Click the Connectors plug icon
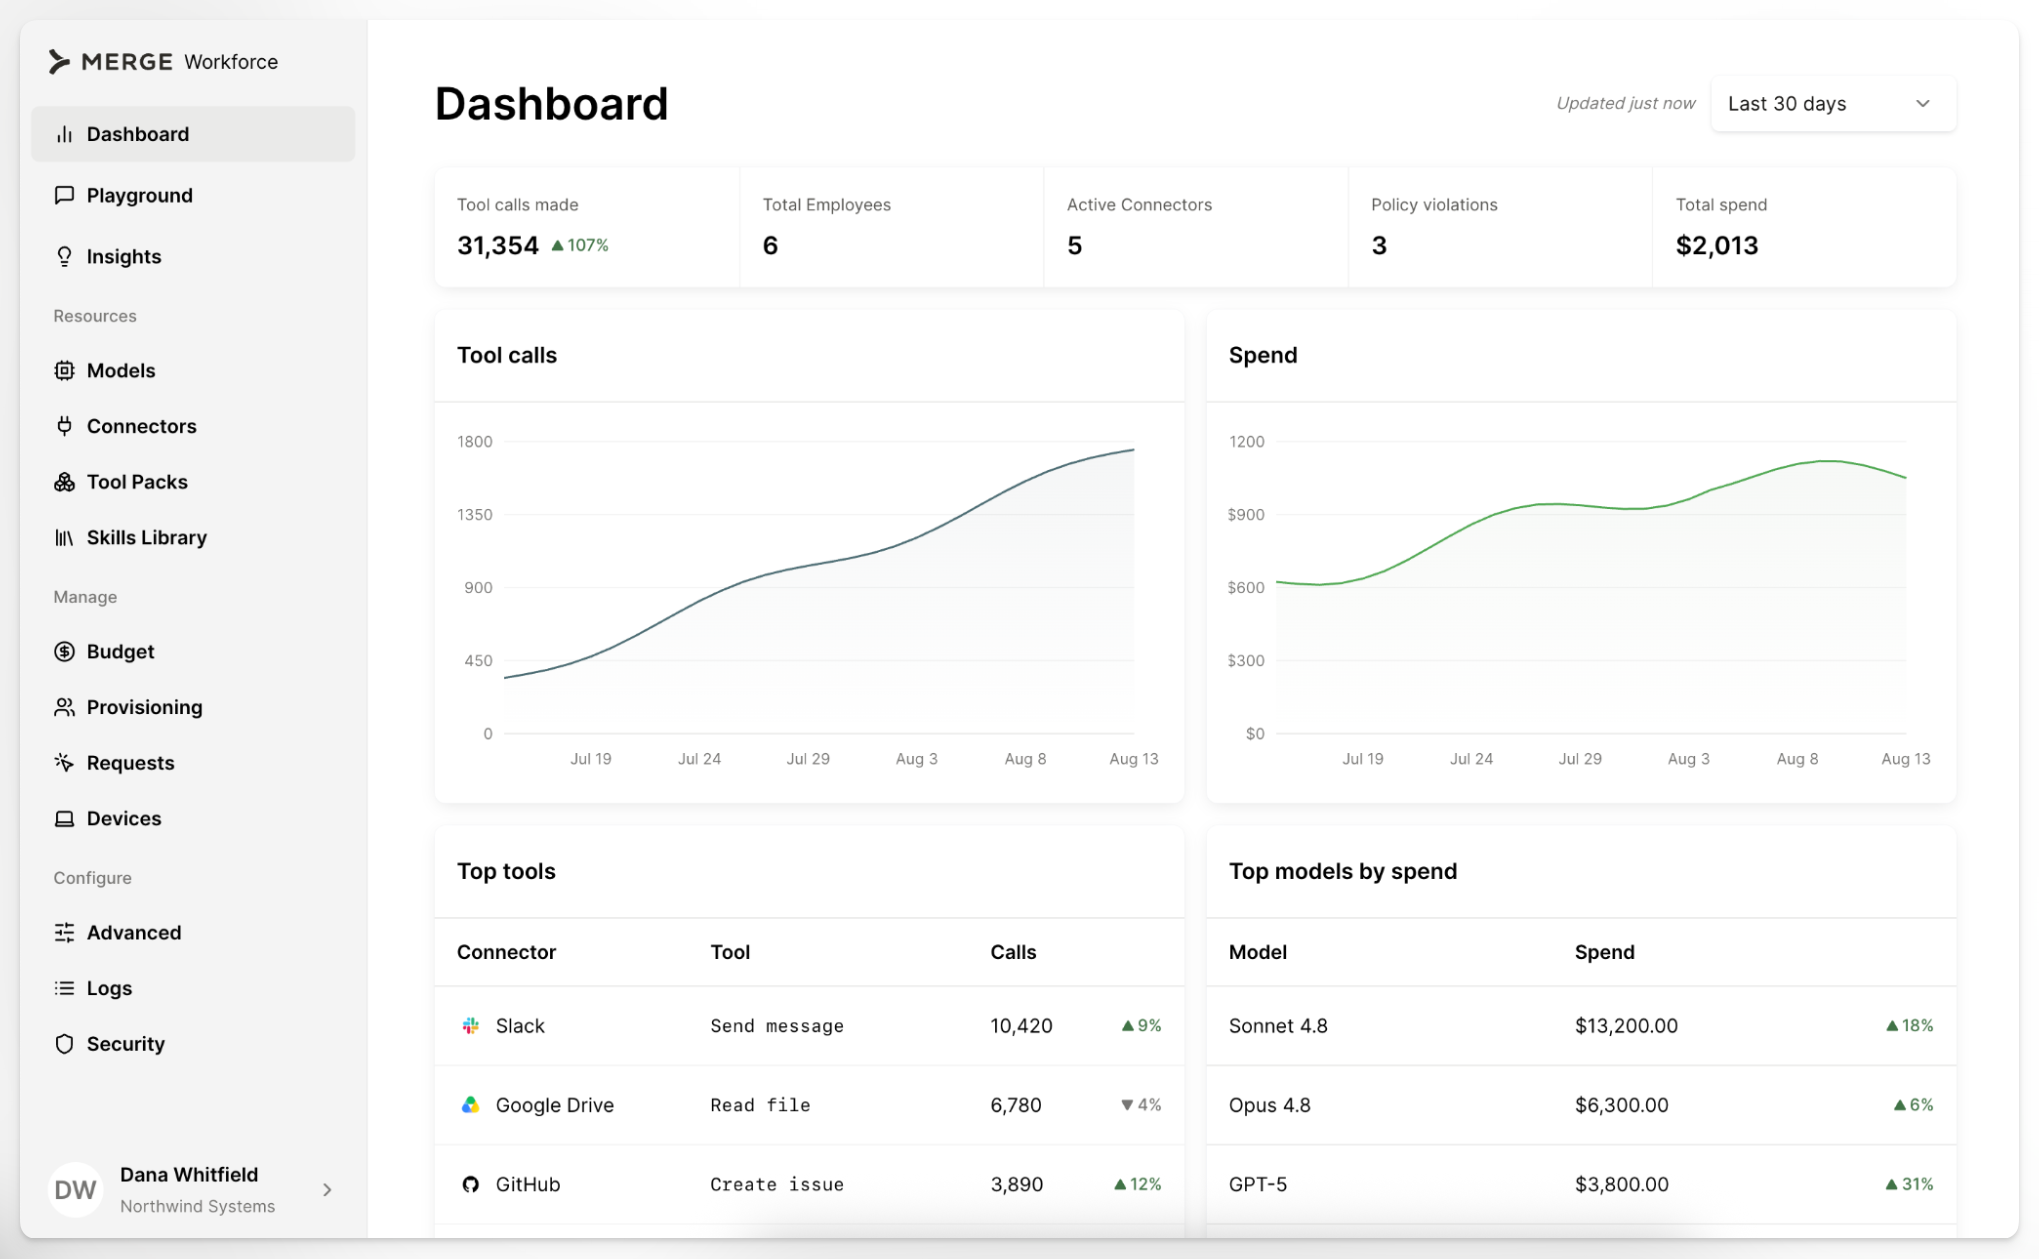 pyautogui.click(x=64, y=426)
